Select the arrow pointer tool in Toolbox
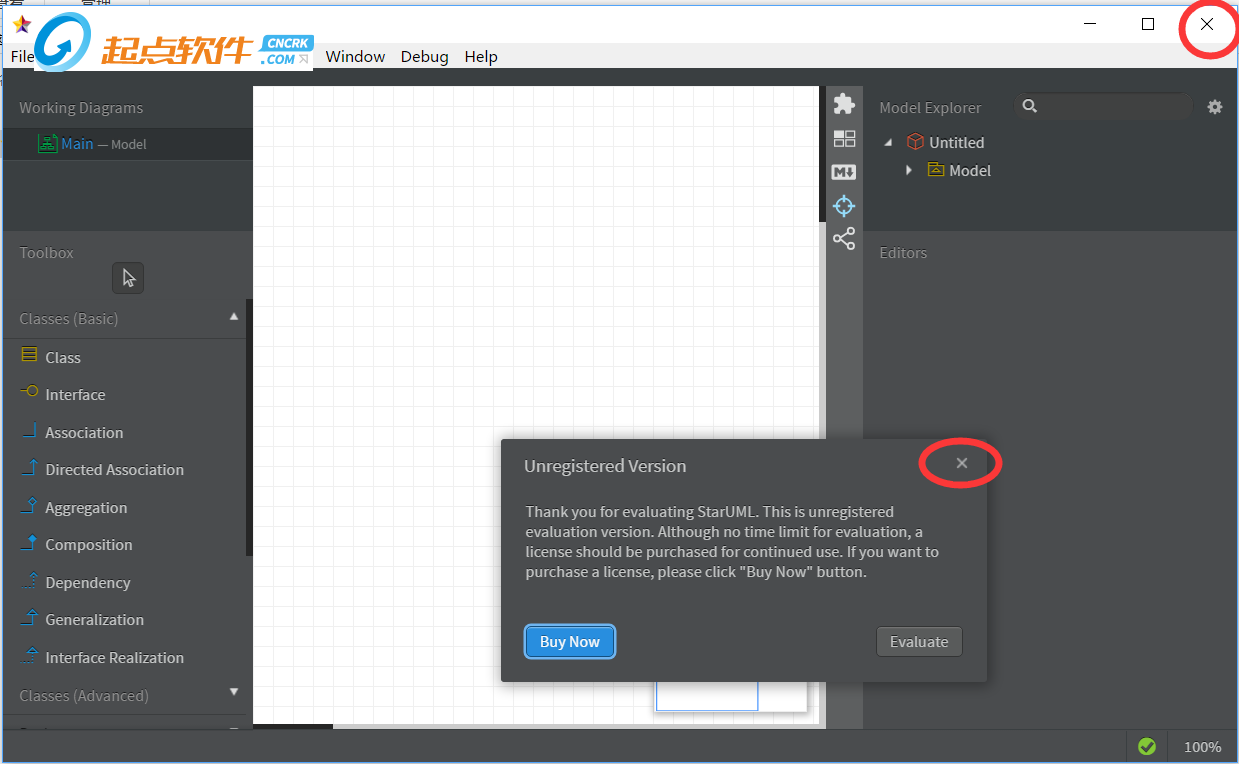Image resolution: width=1239 pixels, height=764 pixels. pyautogui.click(x=128, y=278)
